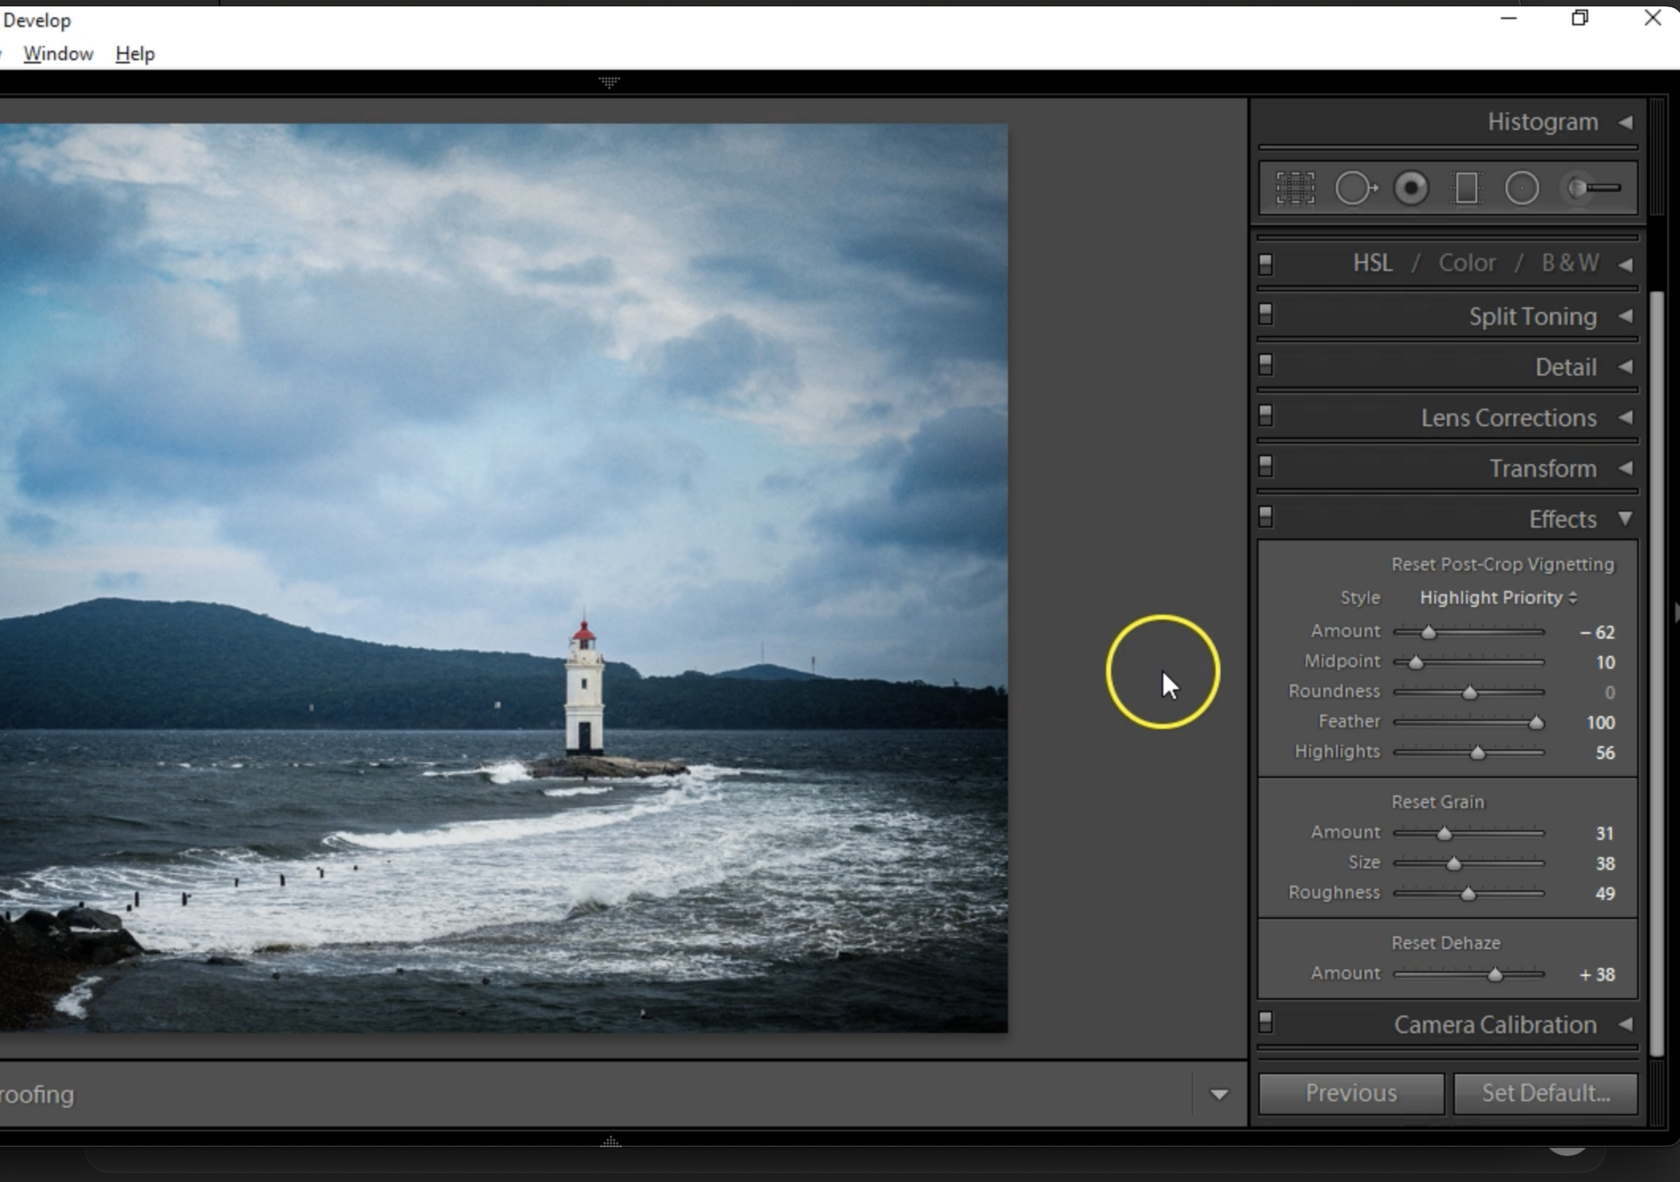Select the Graduated Filter tool
Viewport: 1680px width, 1182px height.
point(1466,188)
